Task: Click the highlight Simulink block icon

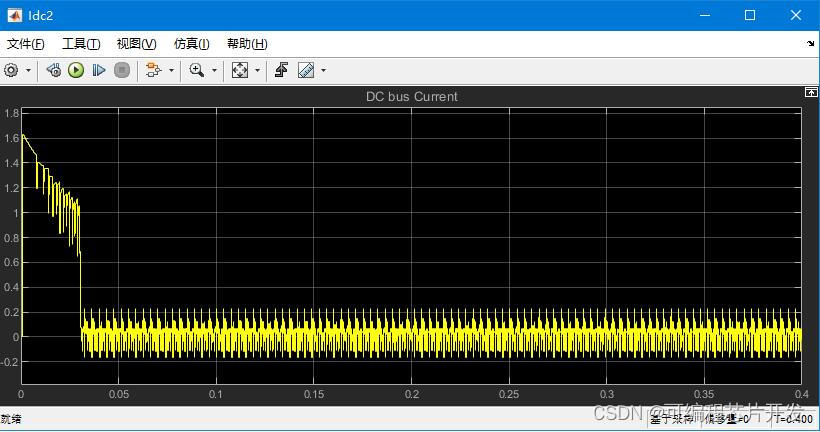Action: [x=153, y=70]
